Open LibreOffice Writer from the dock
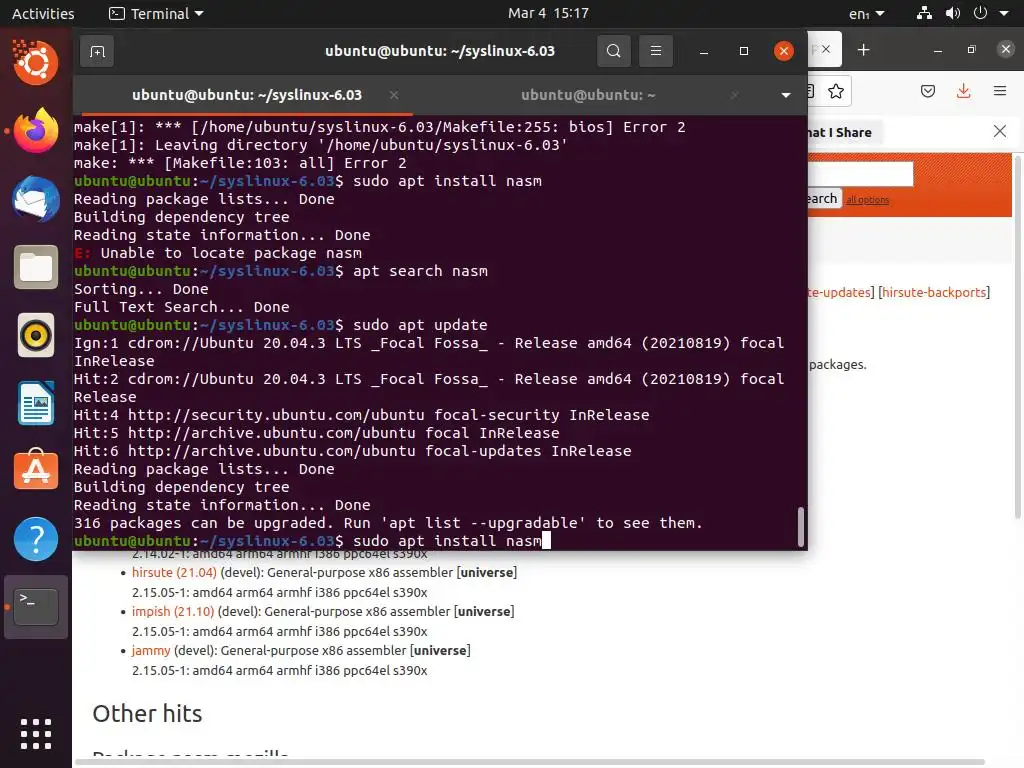Viewport: 1024px width, 768px height. tap(36, 404)
